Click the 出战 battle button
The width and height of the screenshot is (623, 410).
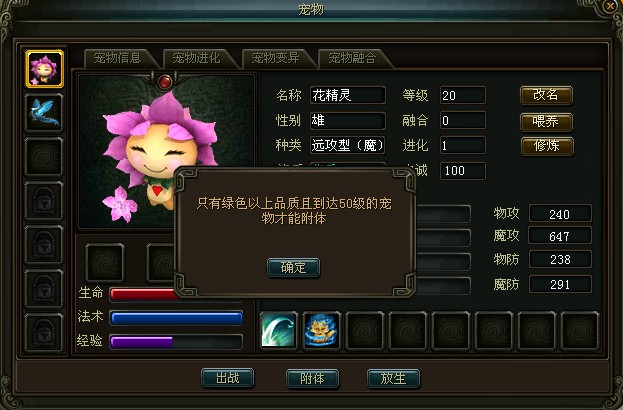(x=227, y=378)
